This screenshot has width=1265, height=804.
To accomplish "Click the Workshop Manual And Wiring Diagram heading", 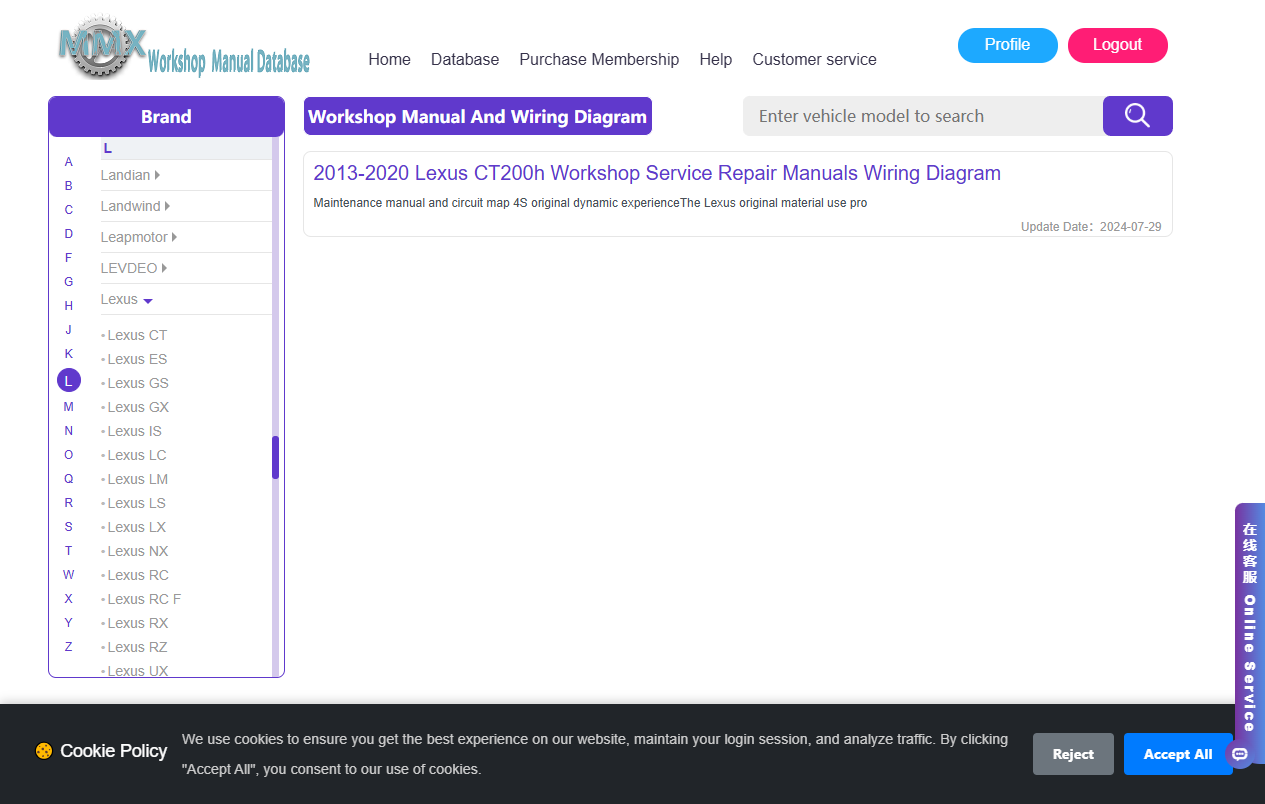I will [x=478, y=116].
